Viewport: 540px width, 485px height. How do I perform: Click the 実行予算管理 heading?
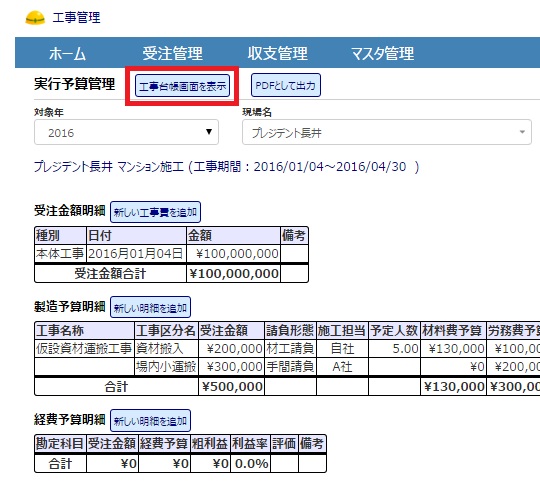[x=74, y=84]
